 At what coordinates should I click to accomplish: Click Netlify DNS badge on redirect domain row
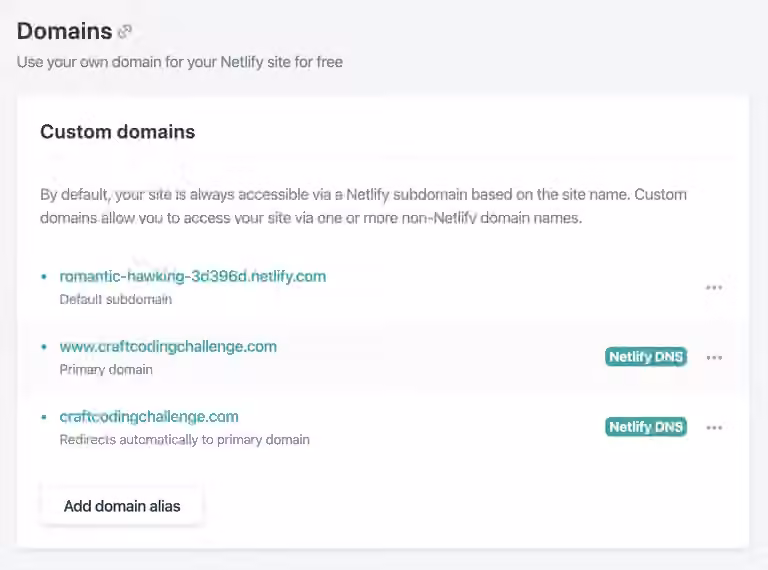pyautogui.click(x=646, y=427)
